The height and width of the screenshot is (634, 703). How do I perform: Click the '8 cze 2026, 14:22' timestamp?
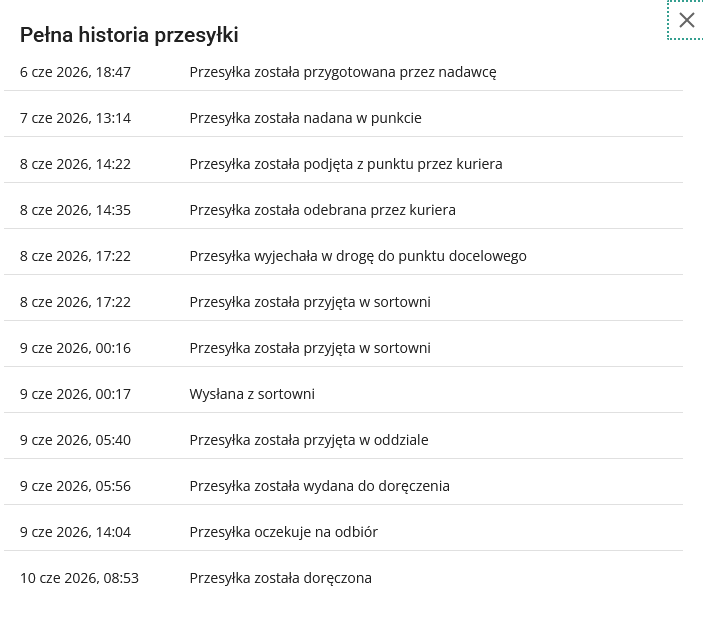pos(75,165)
